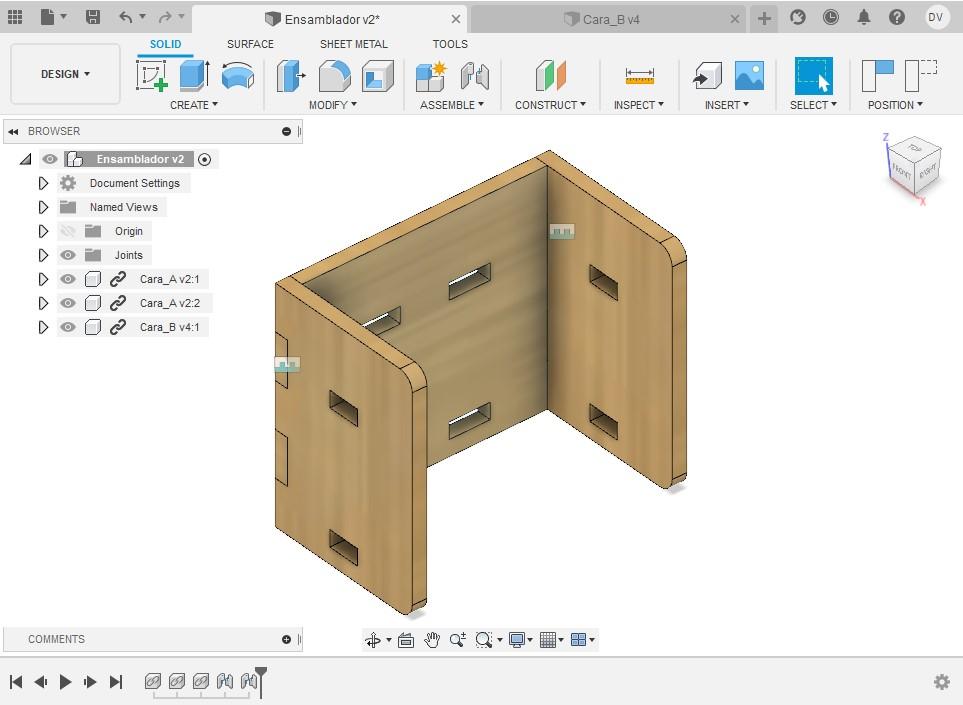
Task: Hide component Cara_A v2:1
Action: 68,279
